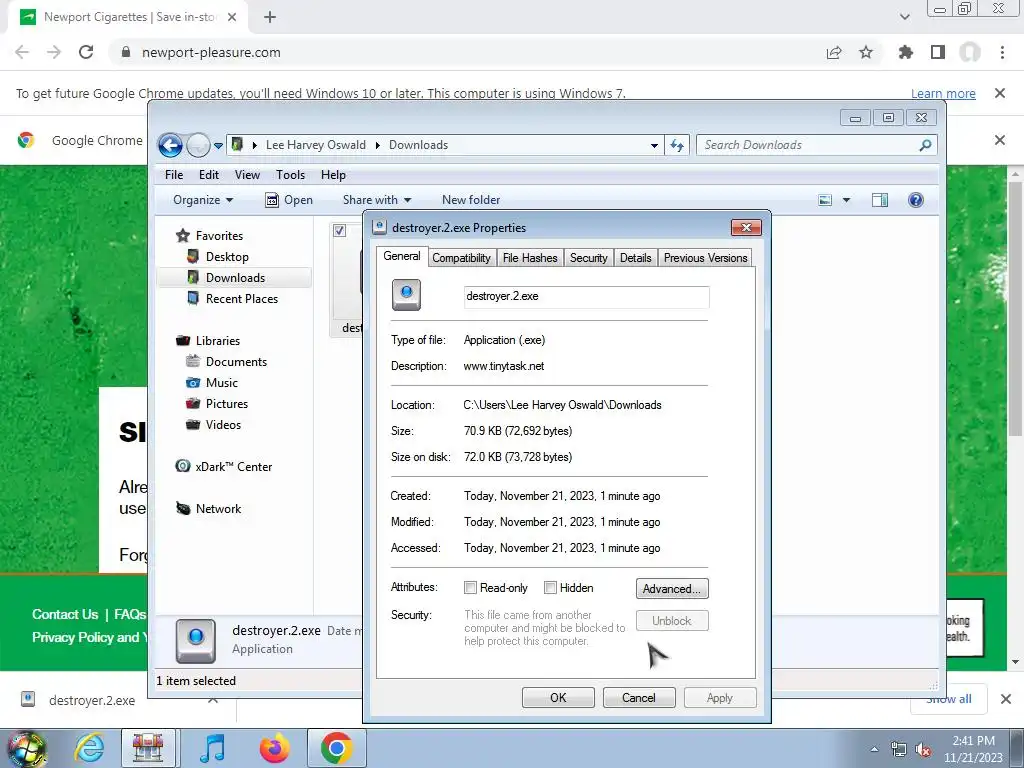Switch to the Previous Versions tab
Screen dimensions: 1024x768
705,258
